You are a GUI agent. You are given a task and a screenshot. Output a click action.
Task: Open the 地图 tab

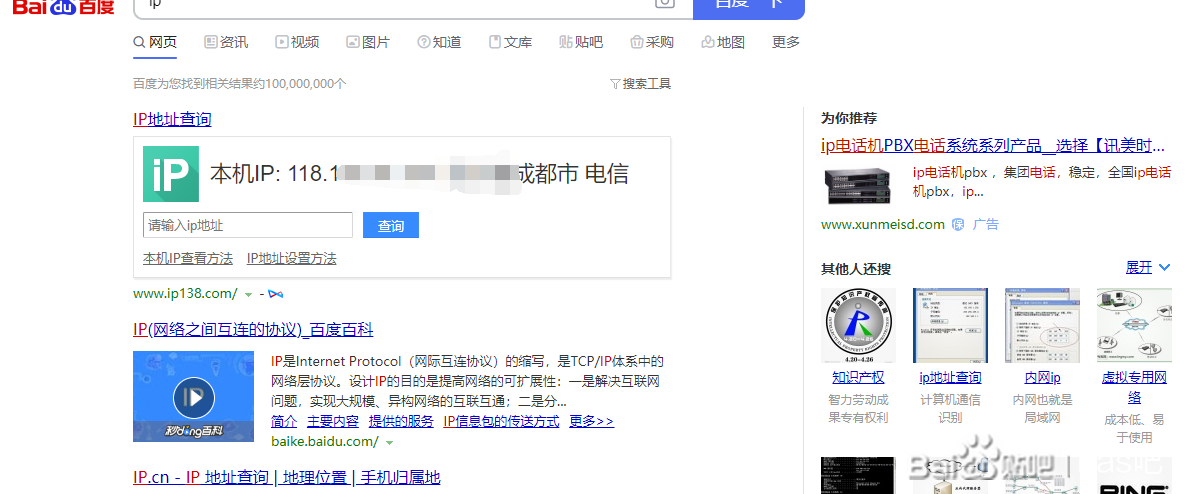click(723, 42)
